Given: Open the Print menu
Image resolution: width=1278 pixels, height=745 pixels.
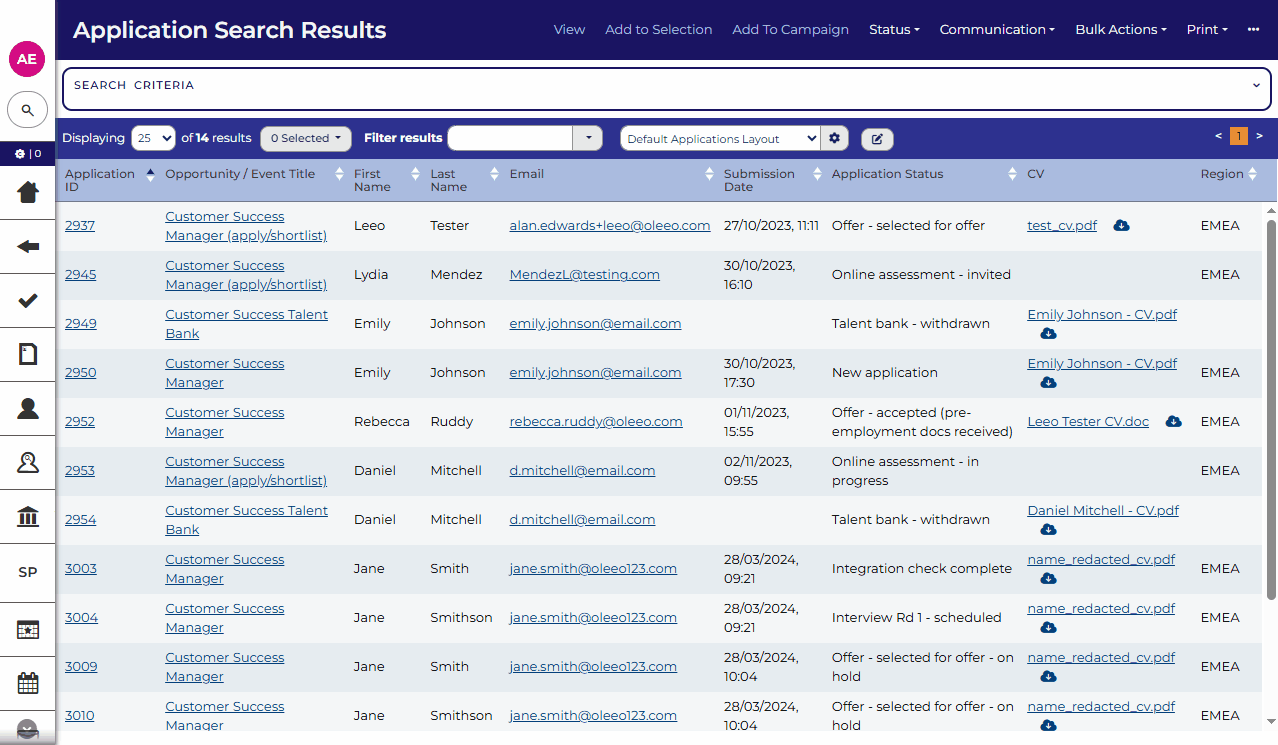Looking at the screenshot, I should [1207, 29].
